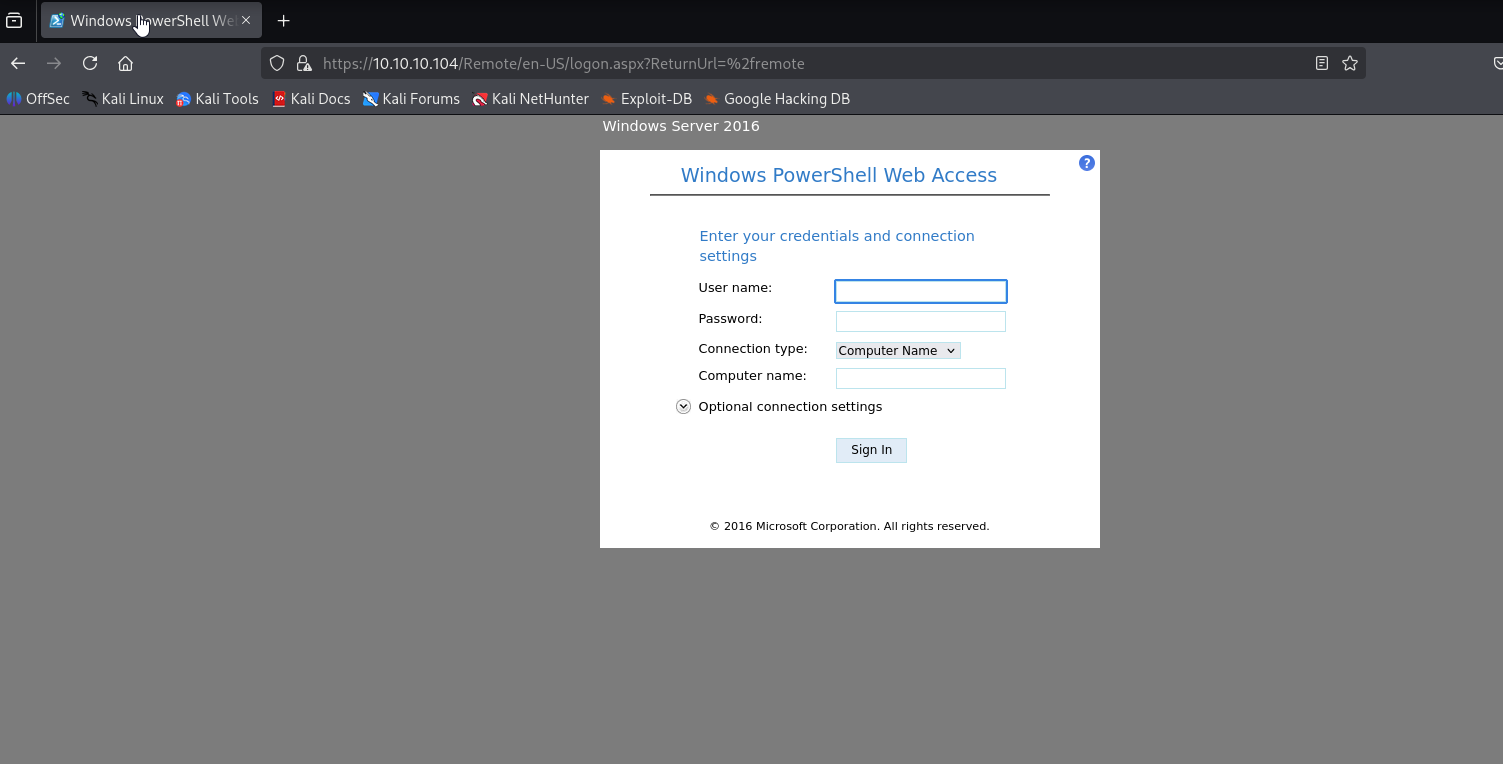Click the forward navigation arrow
The image size is (1503, 764).
[x=54, y=63]
